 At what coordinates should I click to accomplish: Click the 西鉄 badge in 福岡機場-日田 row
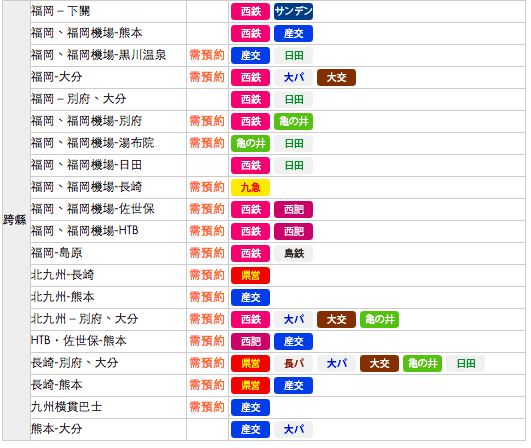point(250,166)
